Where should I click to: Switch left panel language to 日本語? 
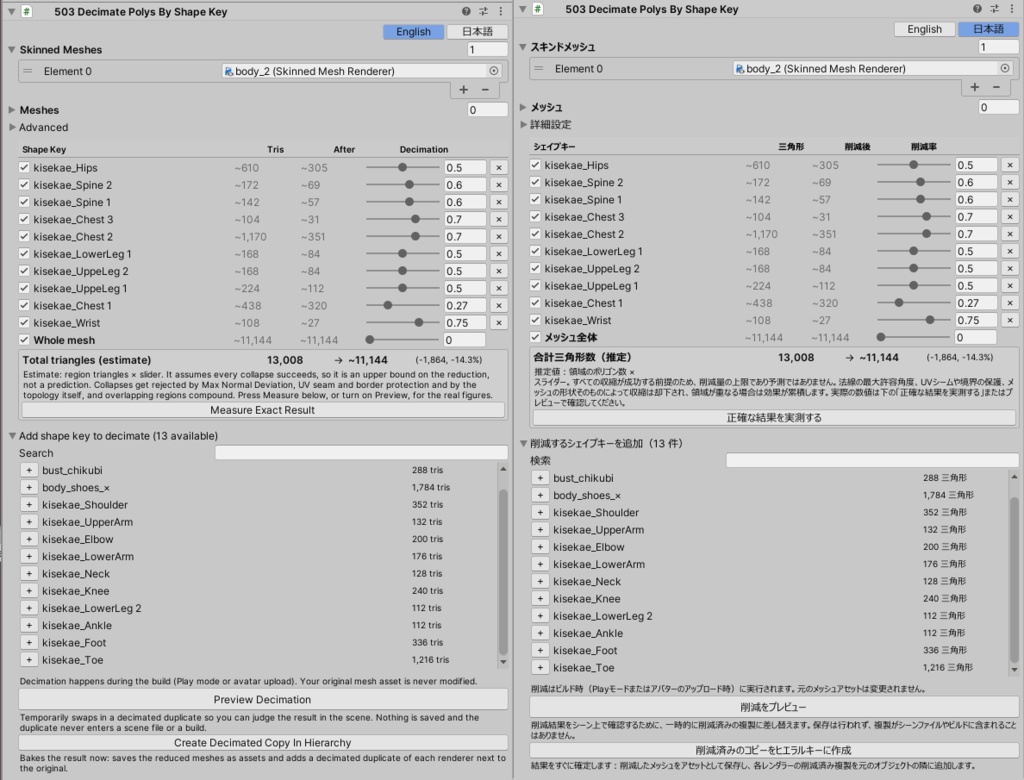pos(477,31)
